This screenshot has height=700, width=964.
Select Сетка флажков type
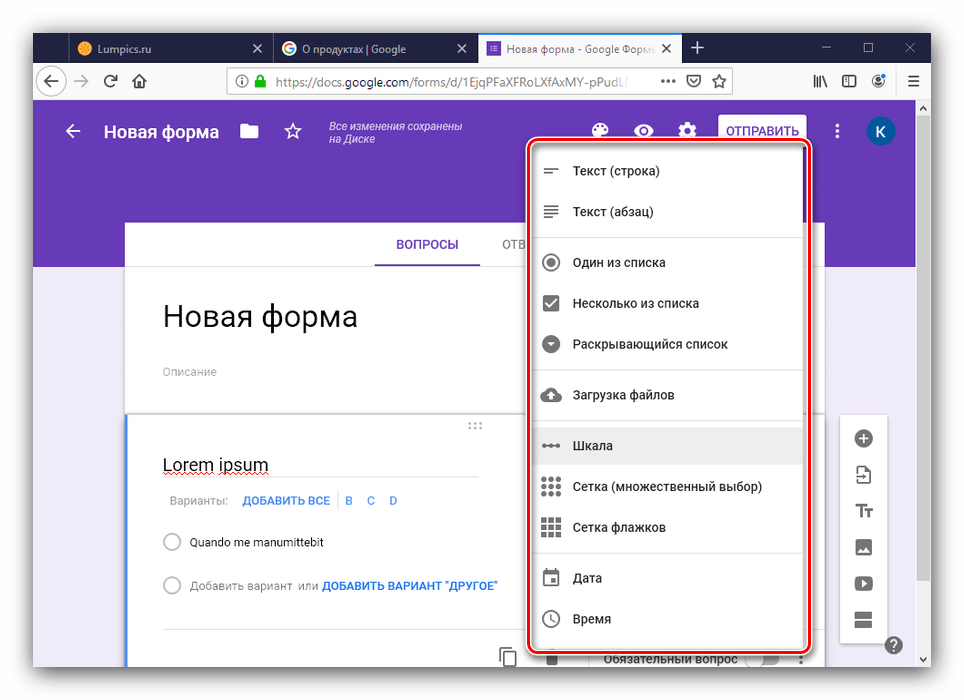coord(668,527)
